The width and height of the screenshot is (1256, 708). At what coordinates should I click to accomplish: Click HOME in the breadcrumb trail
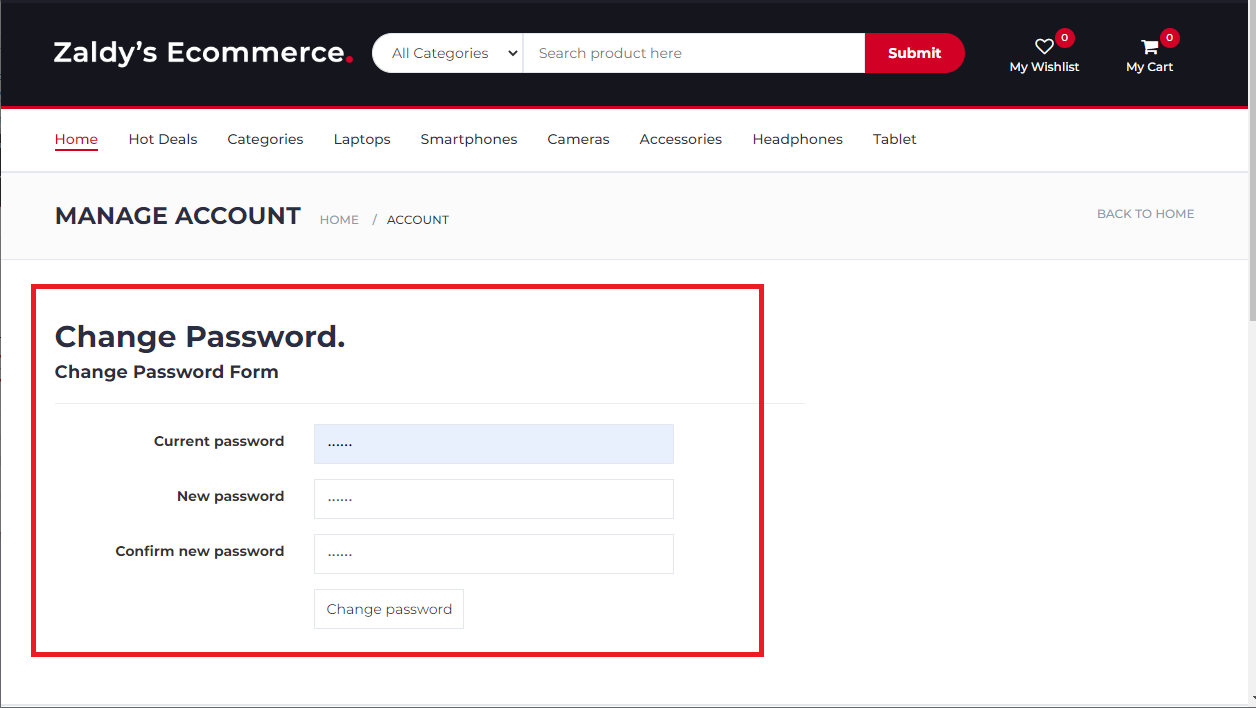point(338,219)
